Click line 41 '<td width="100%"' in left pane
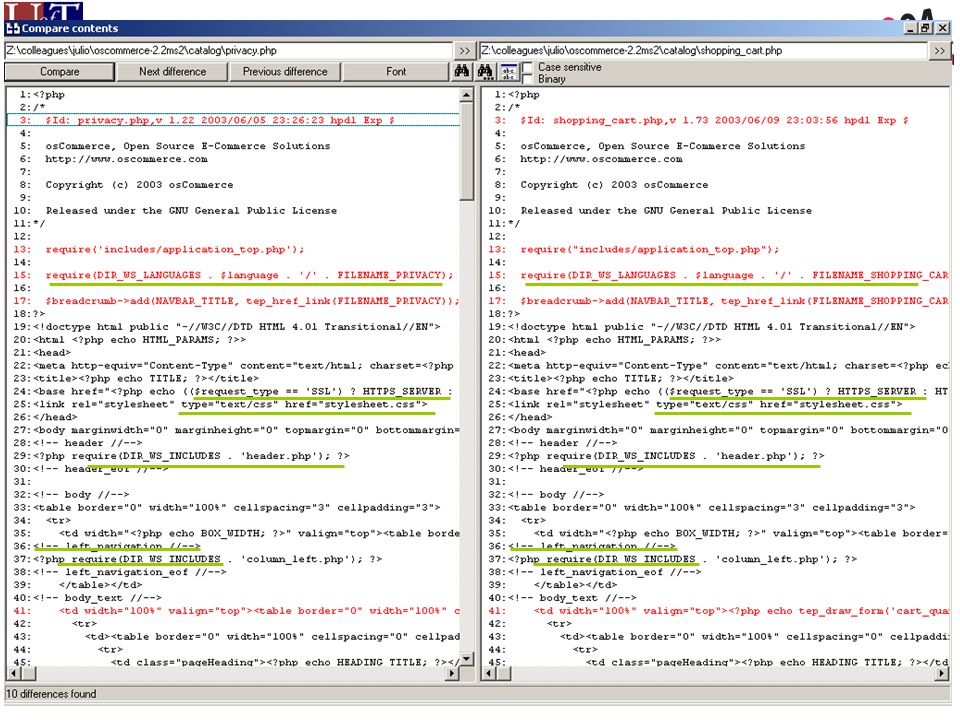The height and width of the screenshot is (720, 960). click(233, 610)
